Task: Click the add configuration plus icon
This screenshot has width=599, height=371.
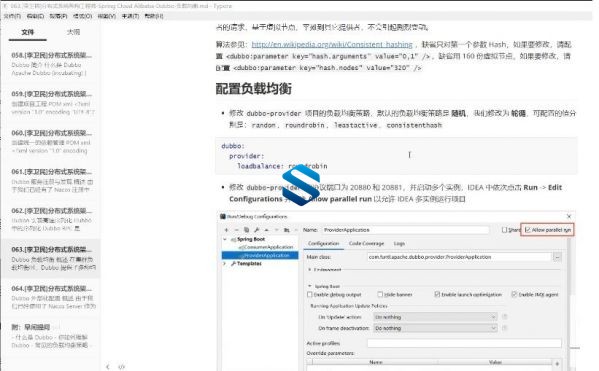Action: (x=226, y=230)
